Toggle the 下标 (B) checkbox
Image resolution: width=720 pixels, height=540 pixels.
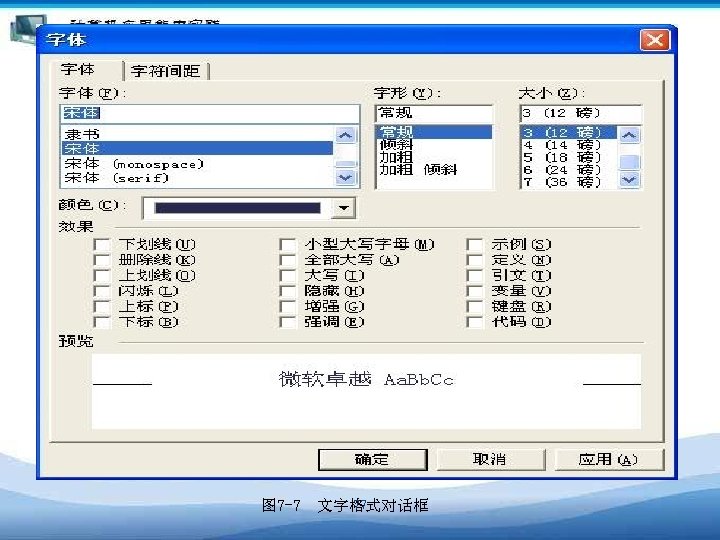tap(102, 322)
